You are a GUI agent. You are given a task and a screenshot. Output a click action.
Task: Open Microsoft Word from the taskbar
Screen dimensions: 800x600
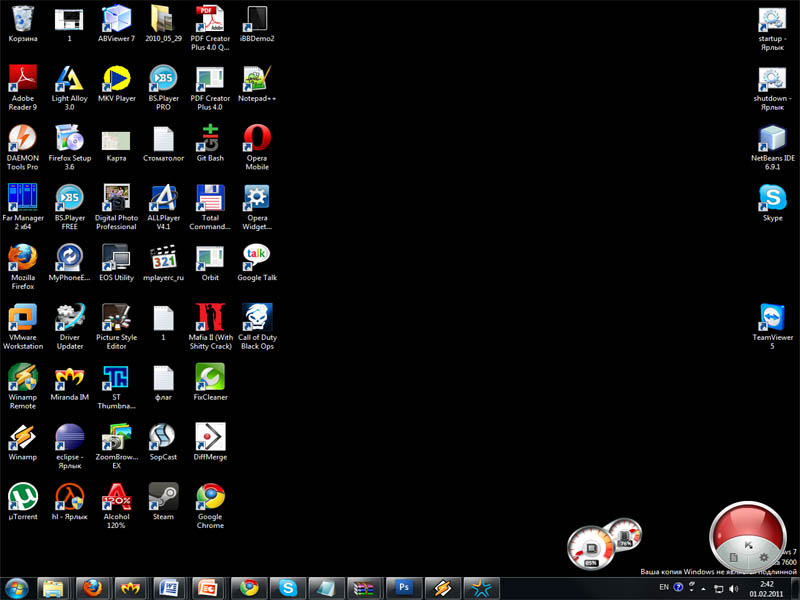coord(169,588)
